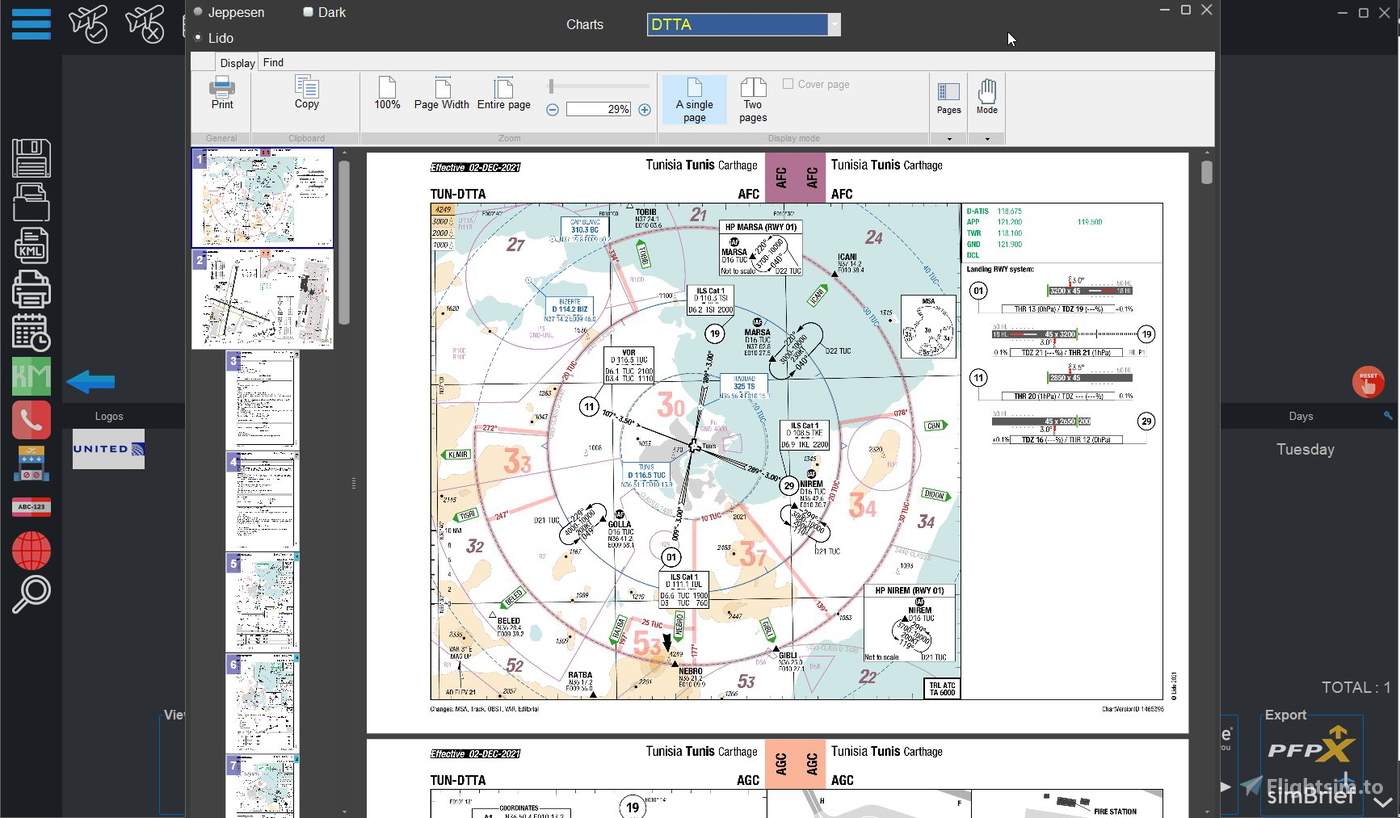
Task: Select the KML export icon in the sidebar
Action: pos(31,245)
